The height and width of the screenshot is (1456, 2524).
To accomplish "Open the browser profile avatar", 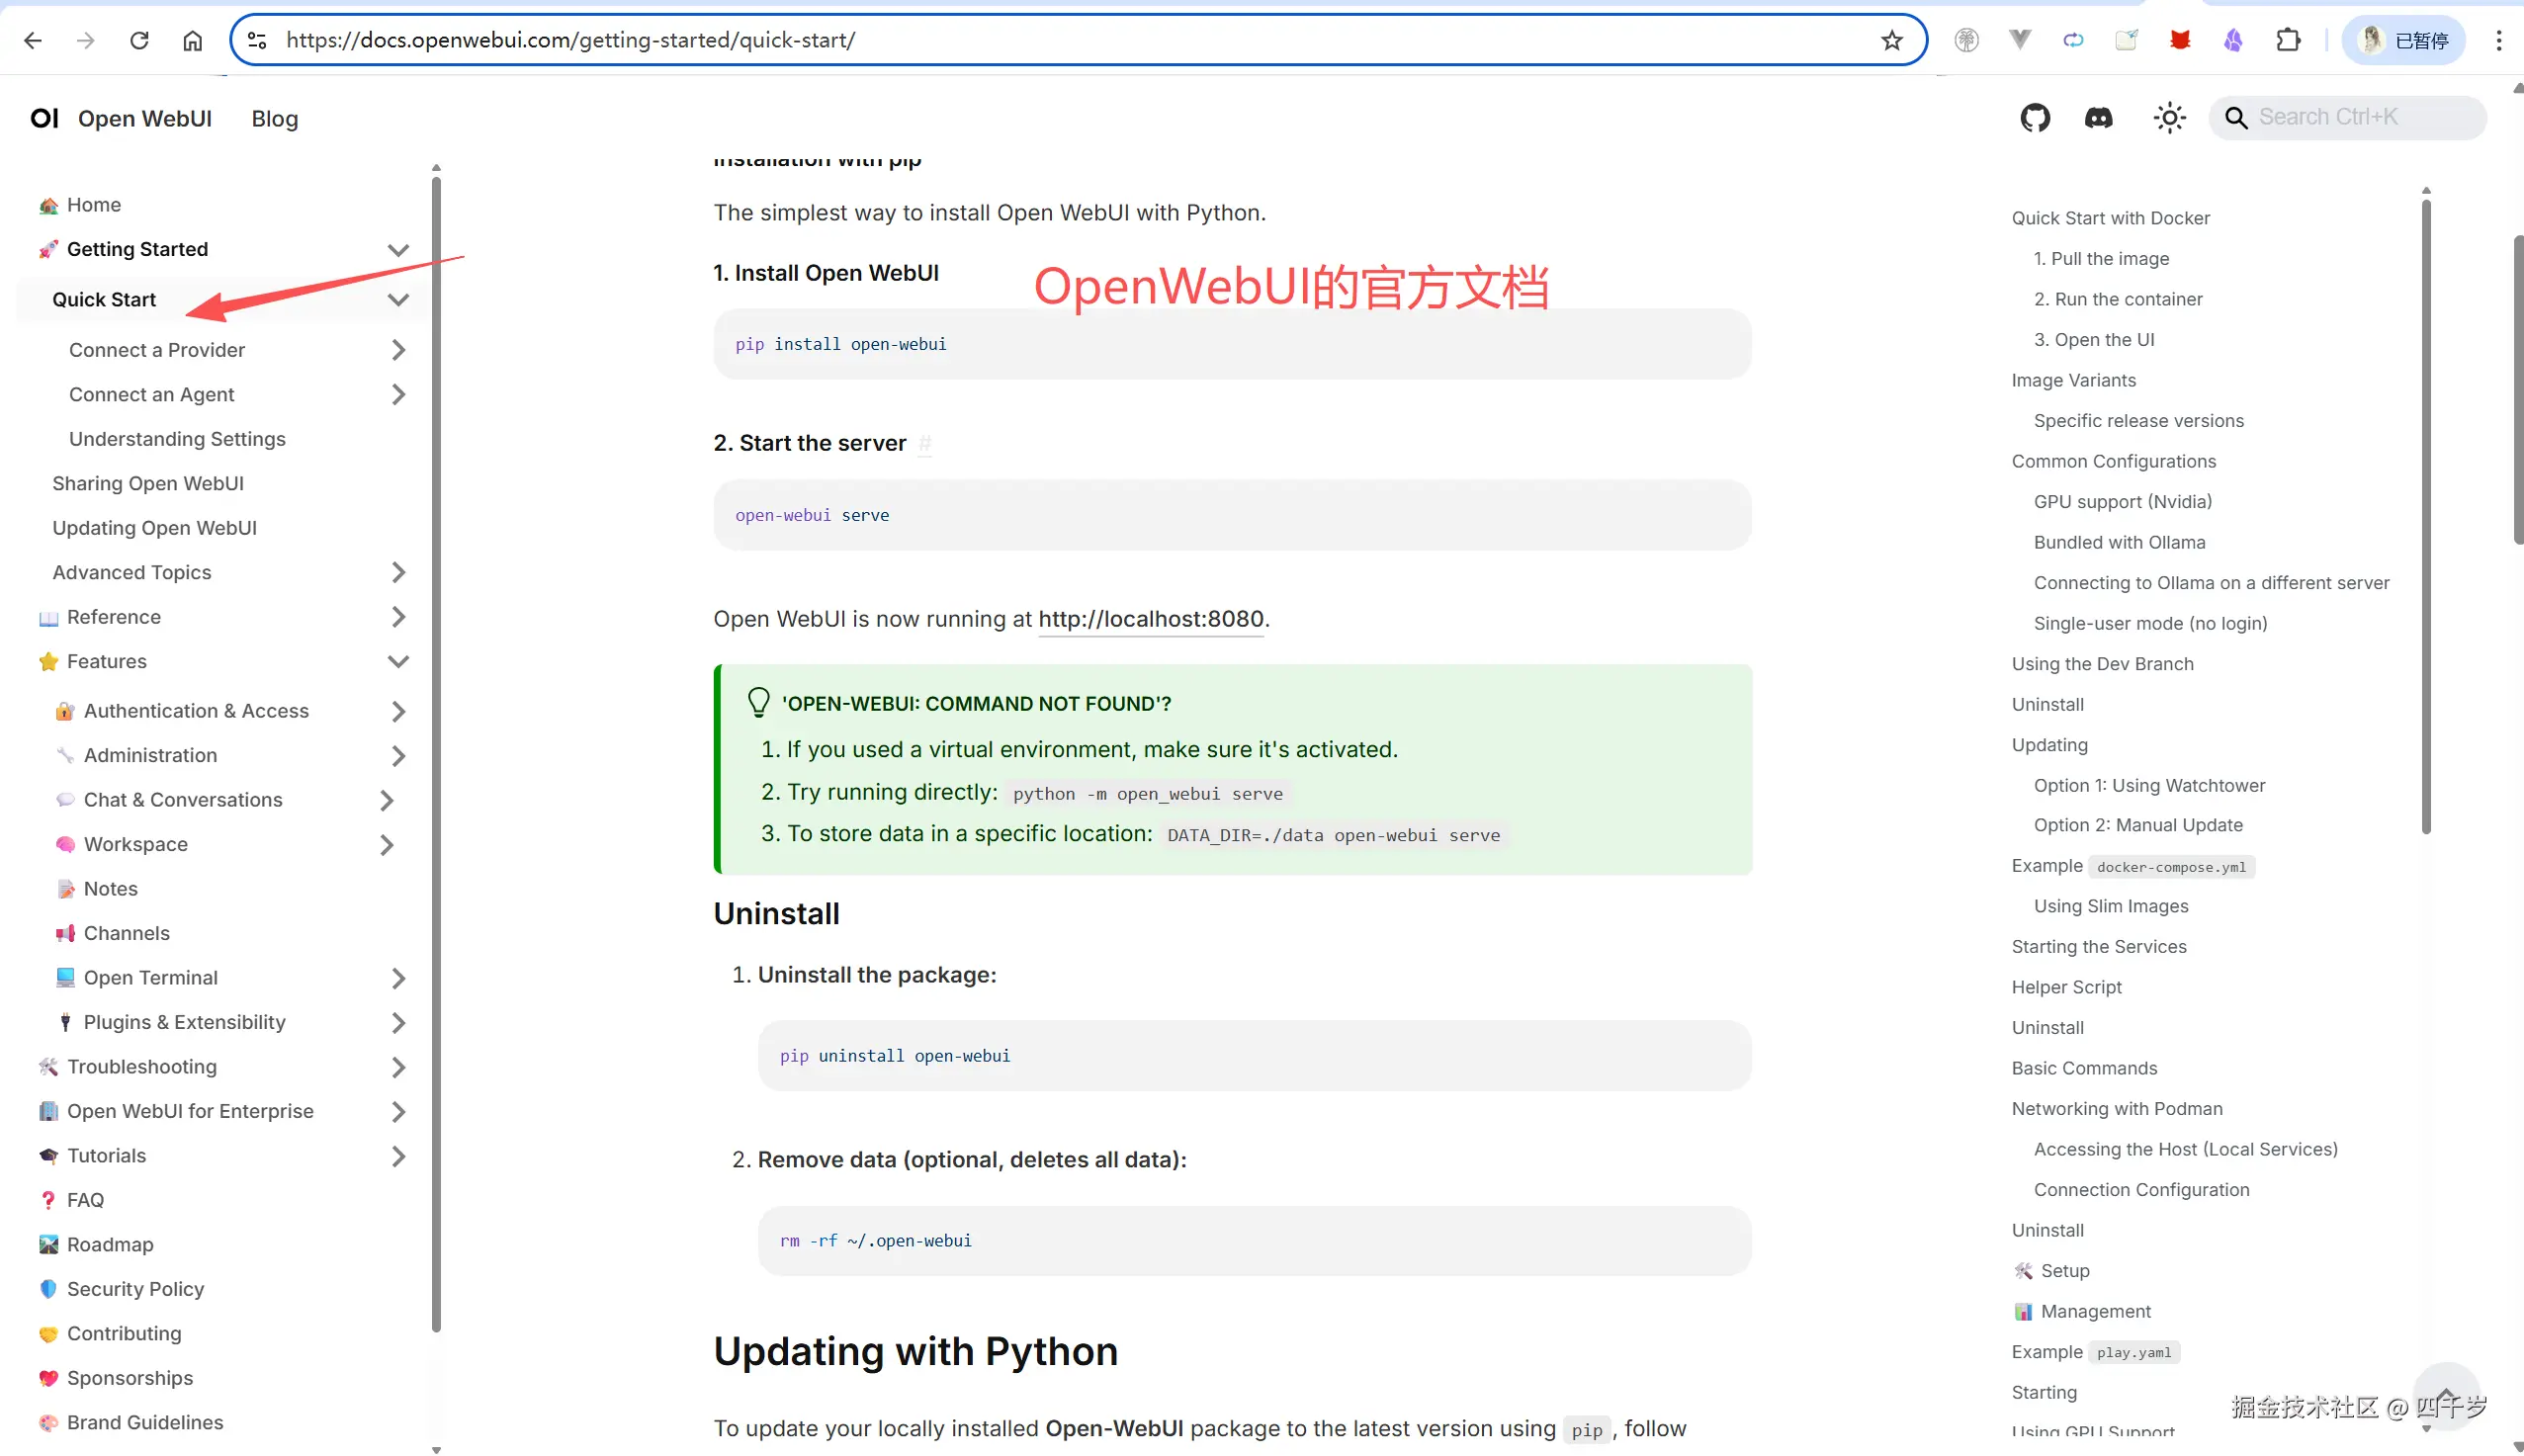I will pos(2371,40).
